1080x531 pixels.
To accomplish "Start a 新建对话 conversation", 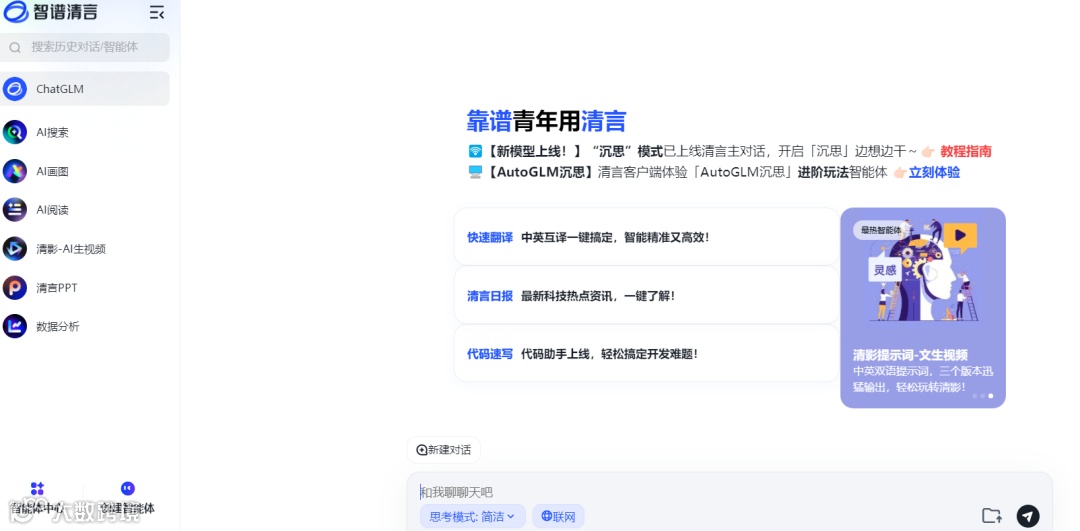I will click(x=444, y=450).
